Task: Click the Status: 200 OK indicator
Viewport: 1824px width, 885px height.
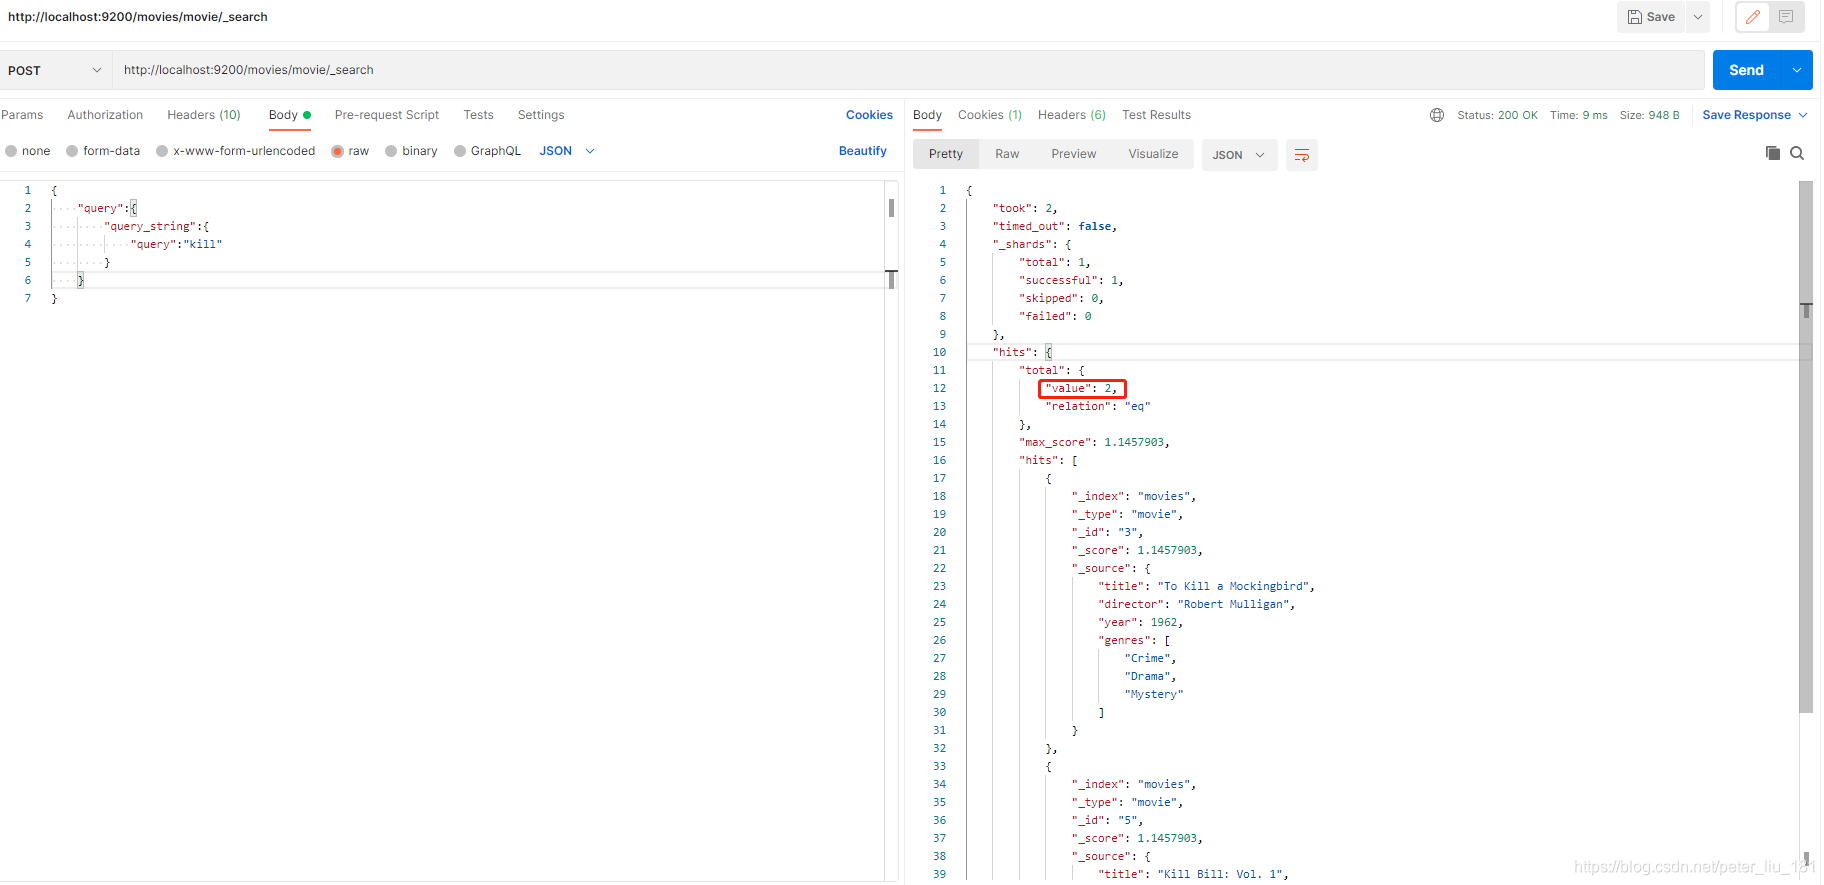Action: tap(1497, 115)
